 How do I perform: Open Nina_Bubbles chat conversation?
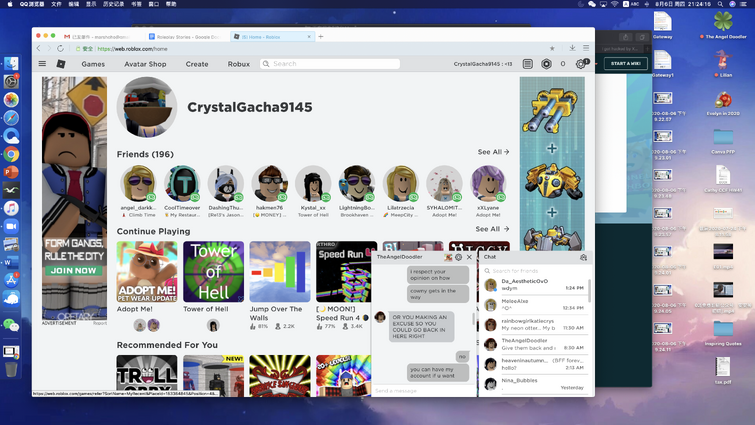coord(535,384)
